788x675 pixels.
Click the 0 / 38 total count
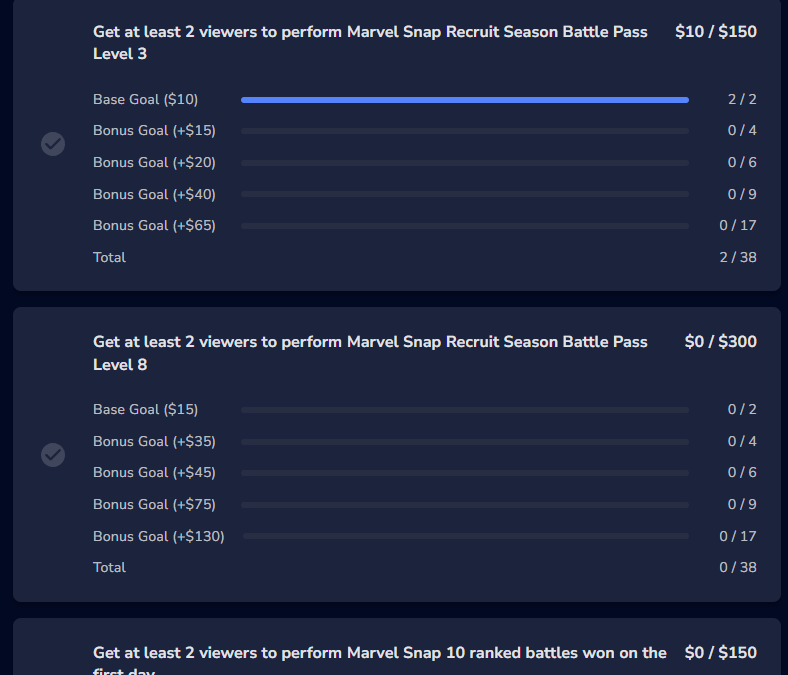738,567
